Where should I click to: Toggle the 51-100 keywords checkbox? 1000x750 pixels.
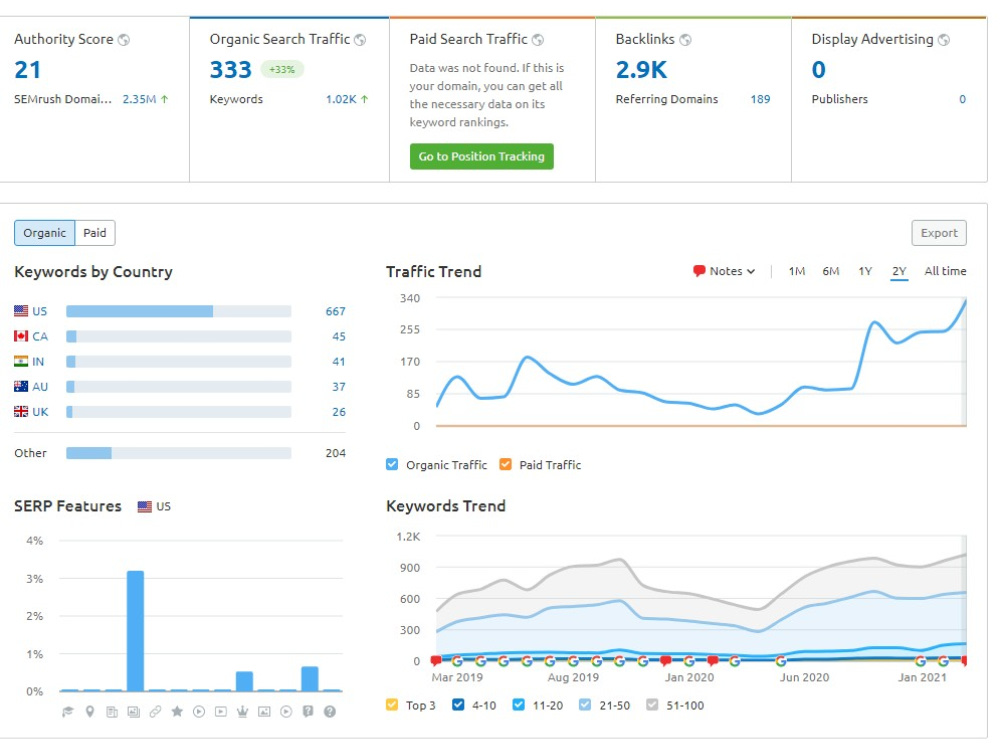coord(652,705)
